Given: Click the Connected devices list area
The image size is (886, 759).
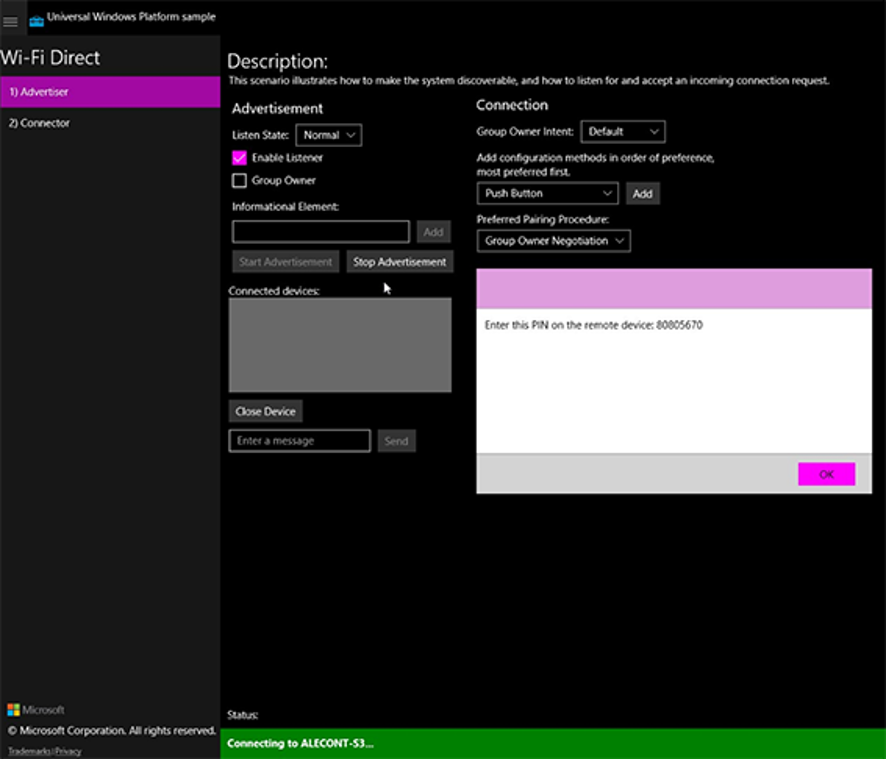Looking at the screenshot, I should pos(339,345).
